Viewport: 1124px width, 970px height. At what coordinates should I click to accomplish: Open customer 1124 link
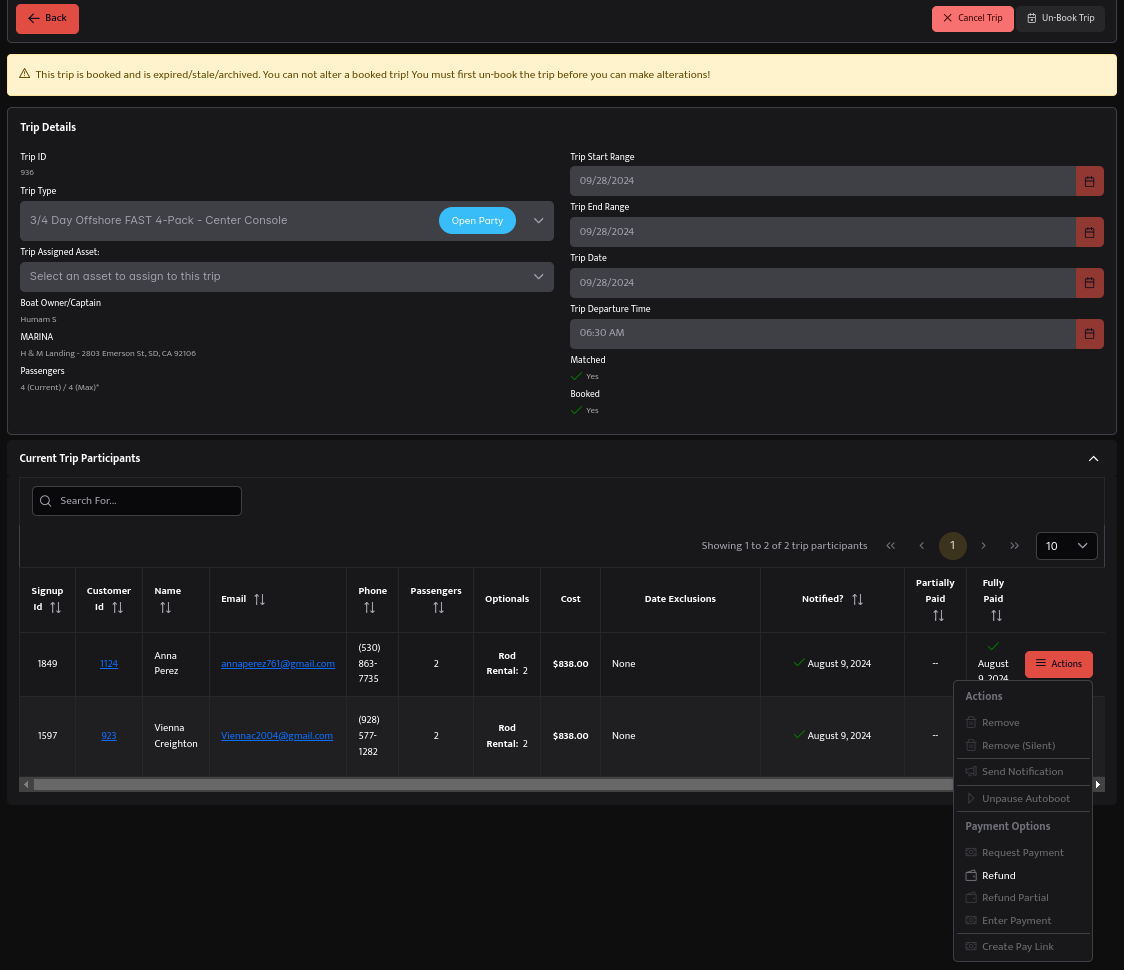[109, 664]
